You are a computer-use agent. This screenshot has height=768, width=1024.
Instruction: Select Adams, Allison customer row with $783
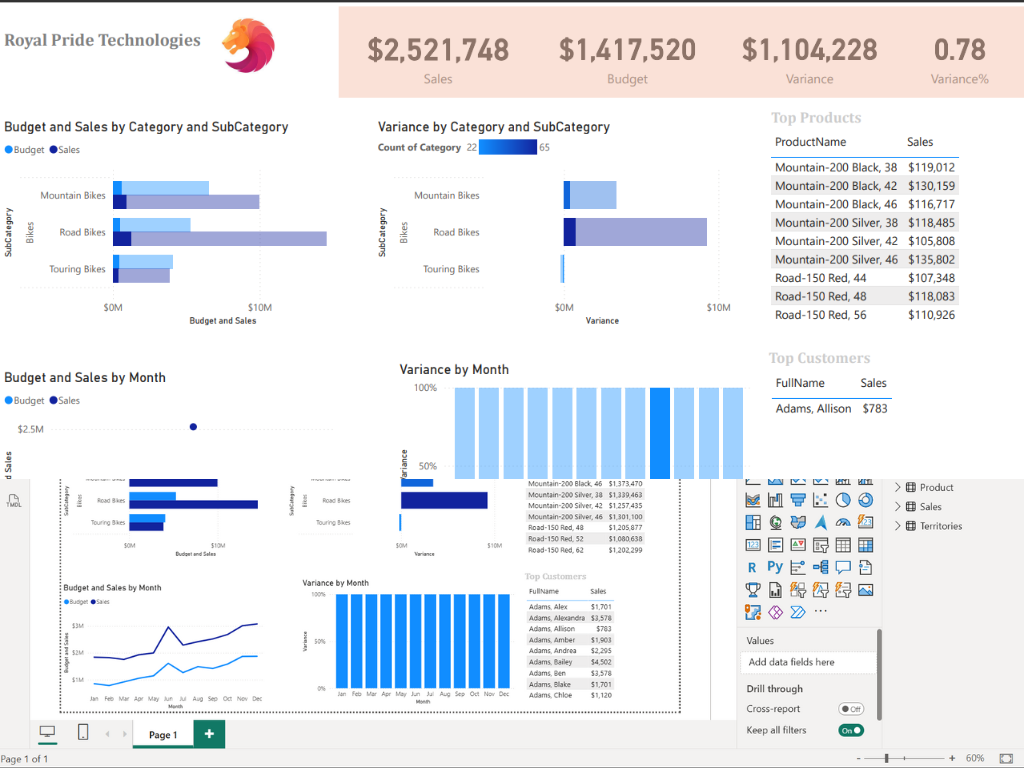tap(831, 409)
